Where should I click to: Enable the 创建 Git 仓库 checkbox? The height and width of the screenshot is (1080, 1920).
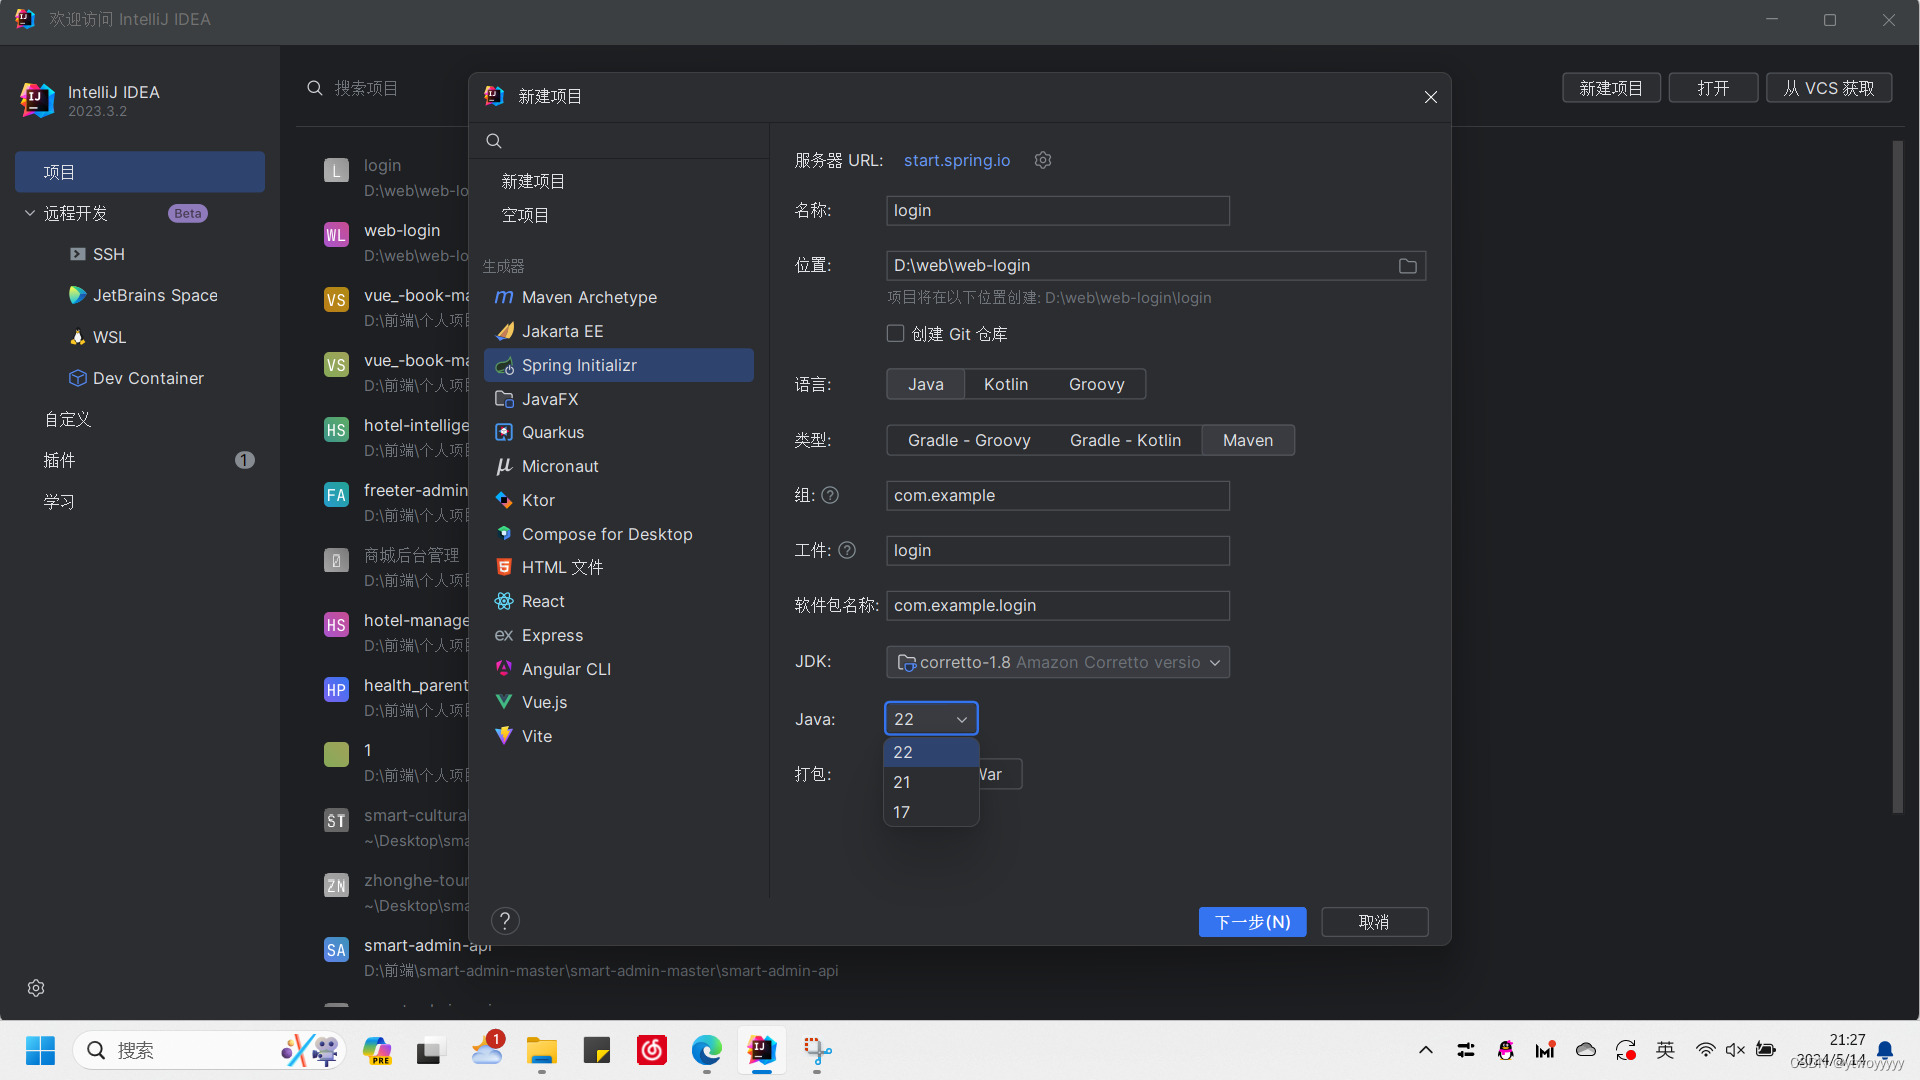(x=895, y=334)
